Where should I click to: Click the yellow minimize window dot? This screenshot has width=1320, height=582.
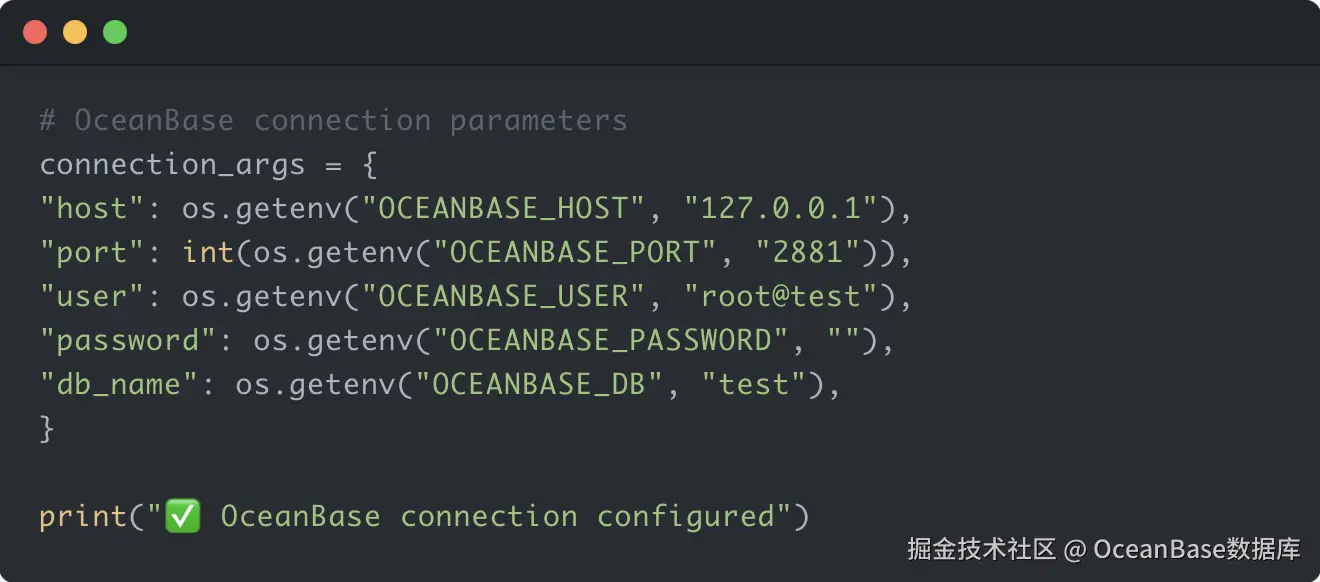(x=75, y=32)
